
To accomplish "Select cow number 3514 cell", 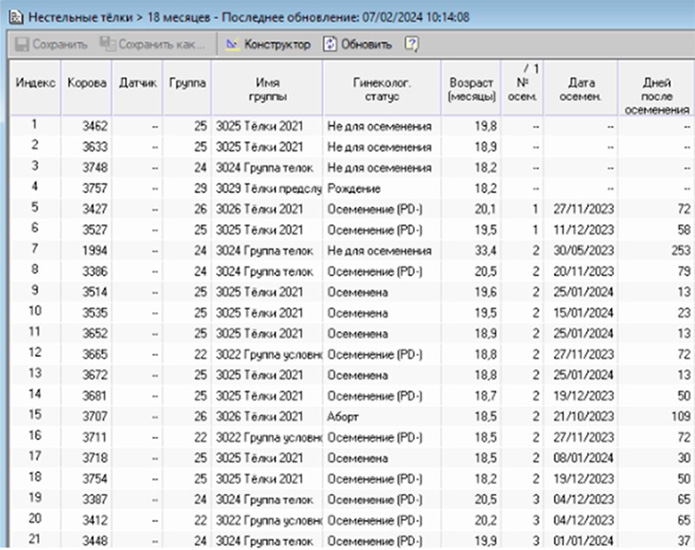I will tap(87, 293).
